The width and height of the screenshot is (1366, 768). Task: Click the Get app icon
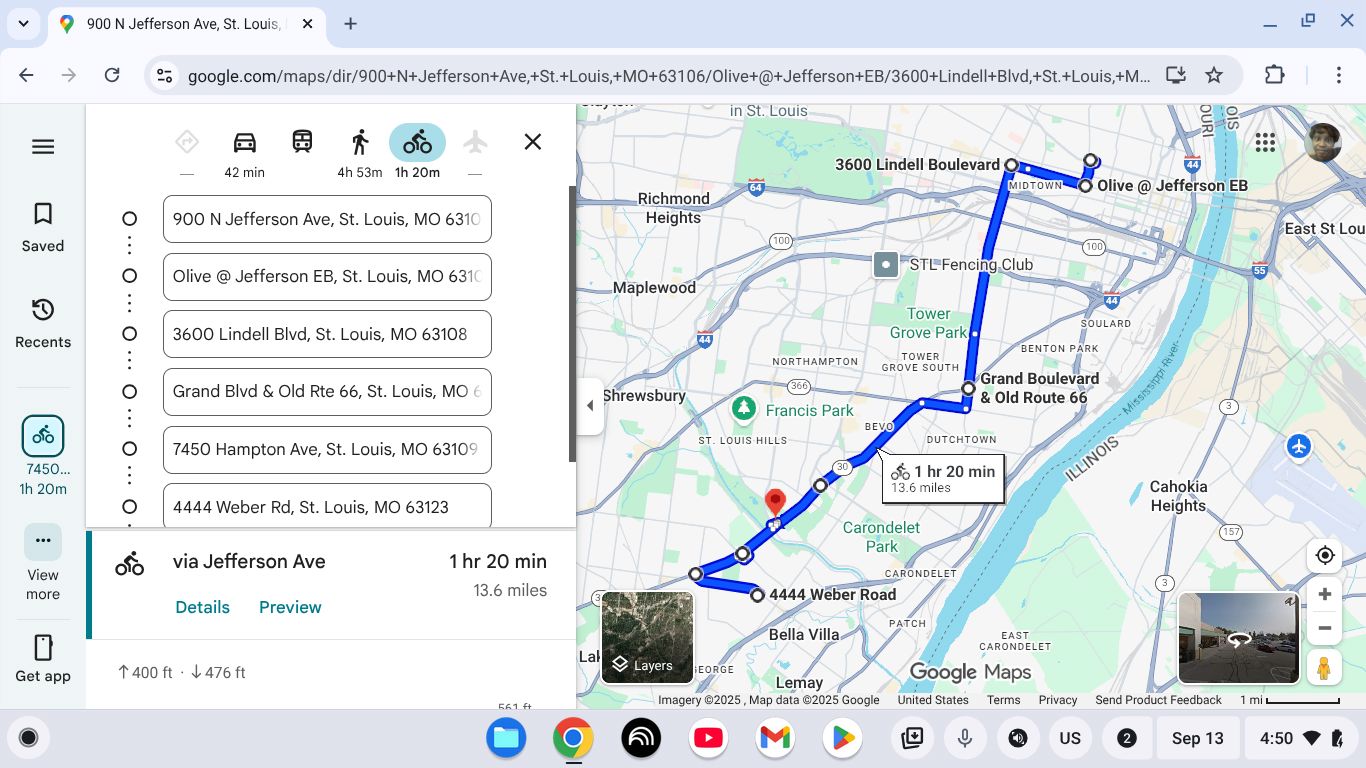(43, 648)
